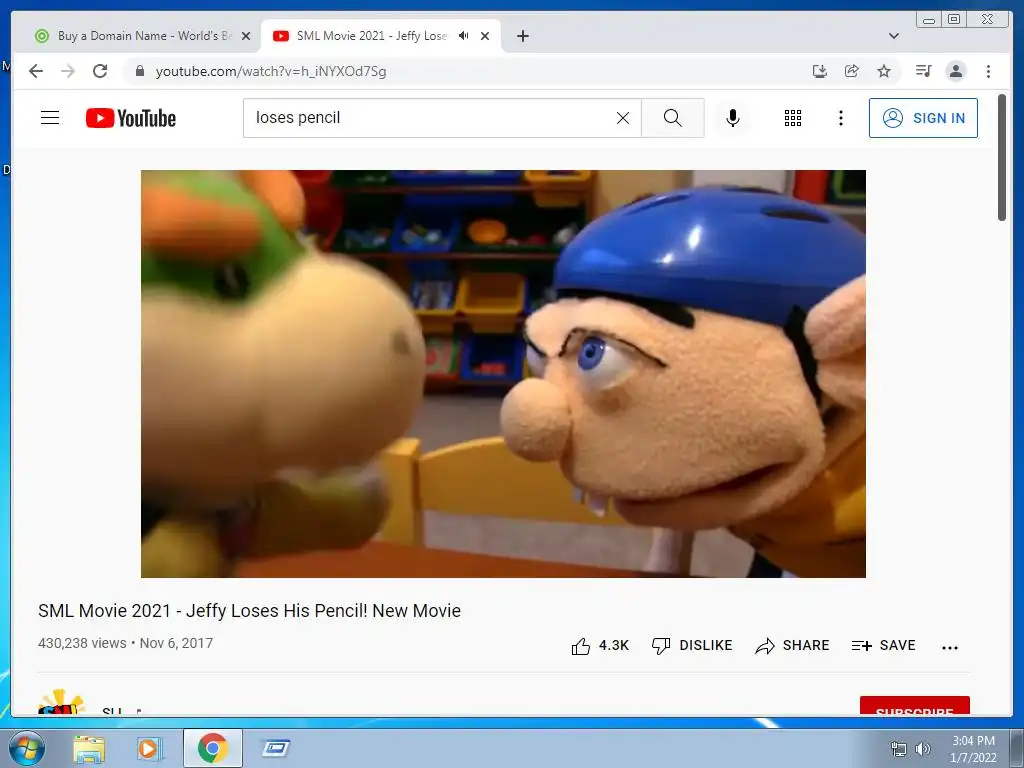
Task: Open the YouTube guide hamburger menu
Action: (50, 118)
